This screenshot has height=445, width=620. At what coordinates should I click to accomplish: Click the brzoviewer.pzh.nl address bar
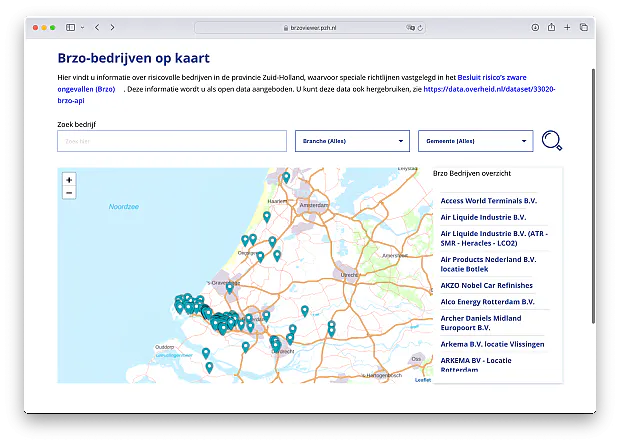(x=310, y=28)
